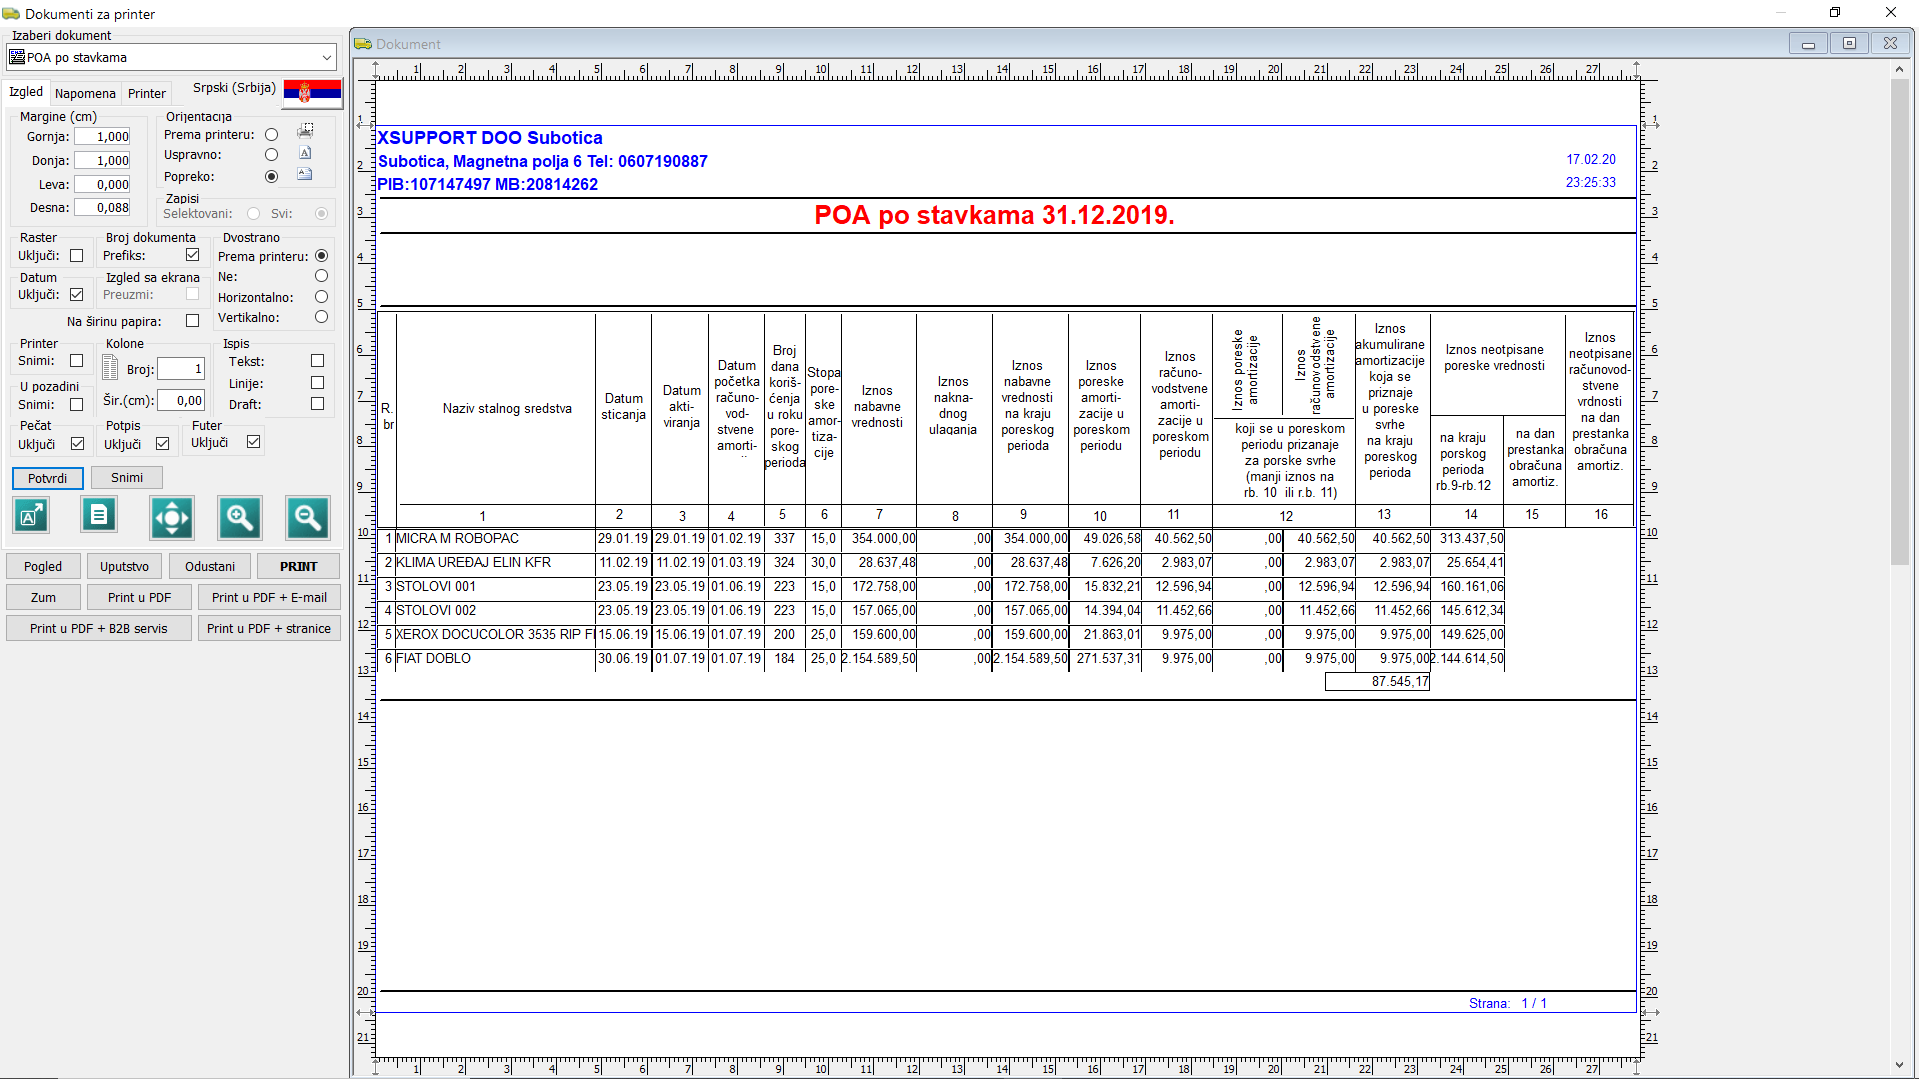Click the zoom in magnifier icon
Image resolution: width=1919 pixels, height=1079 pixels.
click(240, 517)
